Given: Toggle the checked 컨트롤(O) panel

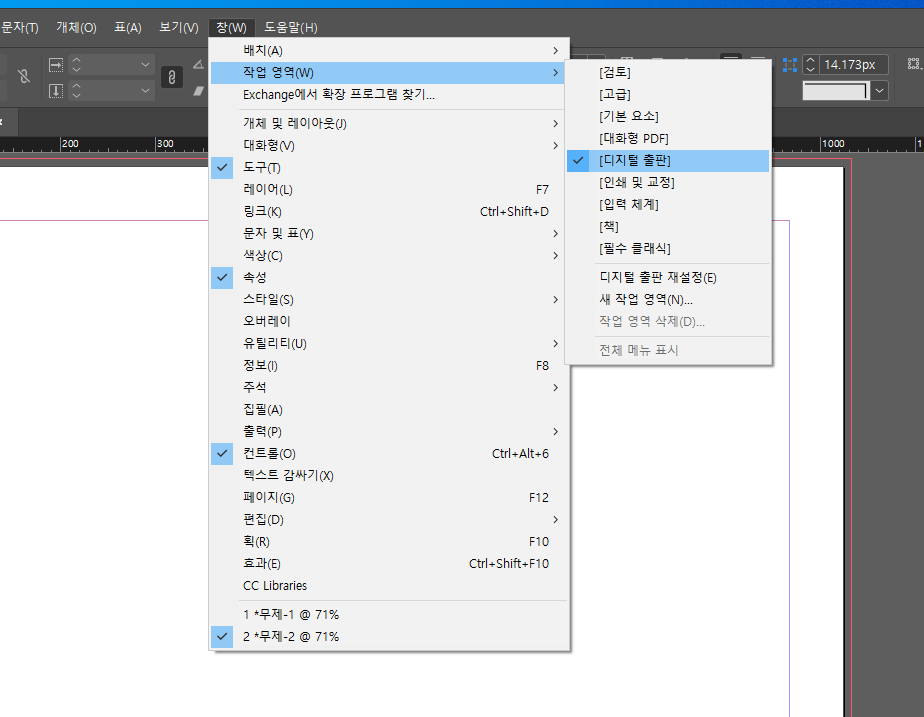Looking at the screenshot, I should point(387,454).
